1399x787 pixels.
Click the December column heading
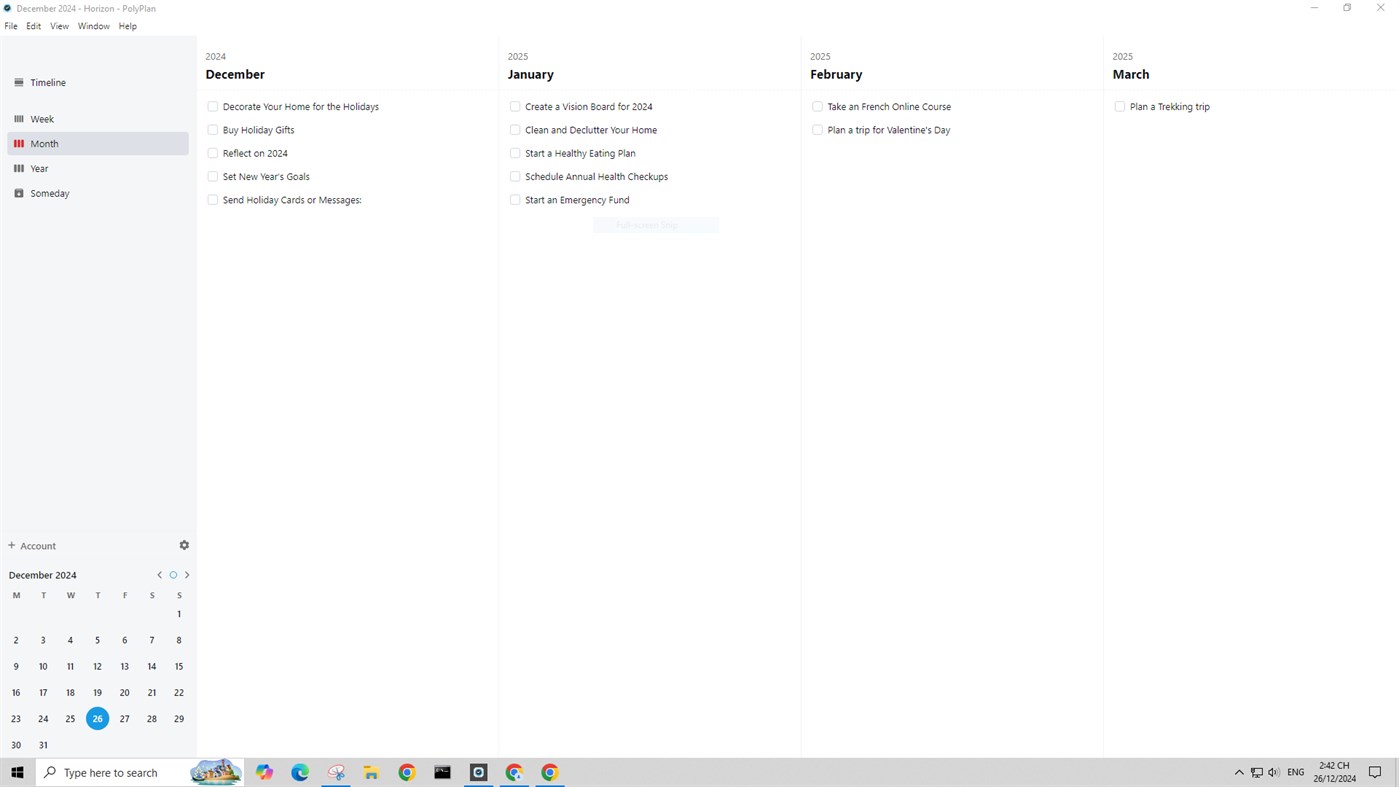[235, 75]
